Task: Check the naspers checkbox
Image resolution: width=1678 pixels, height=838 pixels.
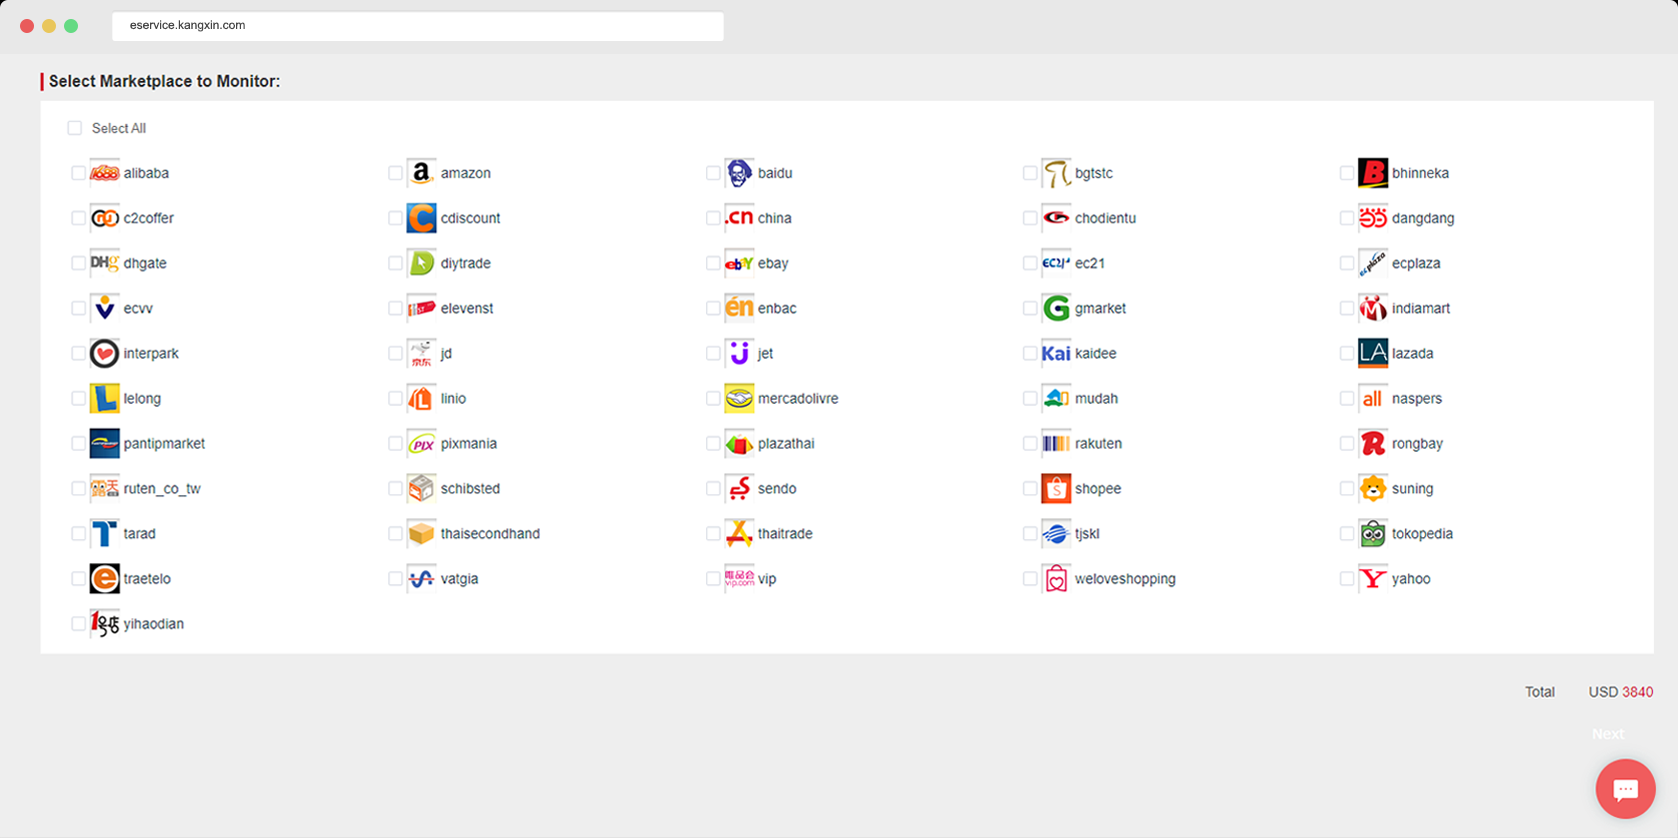Action: [x=1347, y=398]
